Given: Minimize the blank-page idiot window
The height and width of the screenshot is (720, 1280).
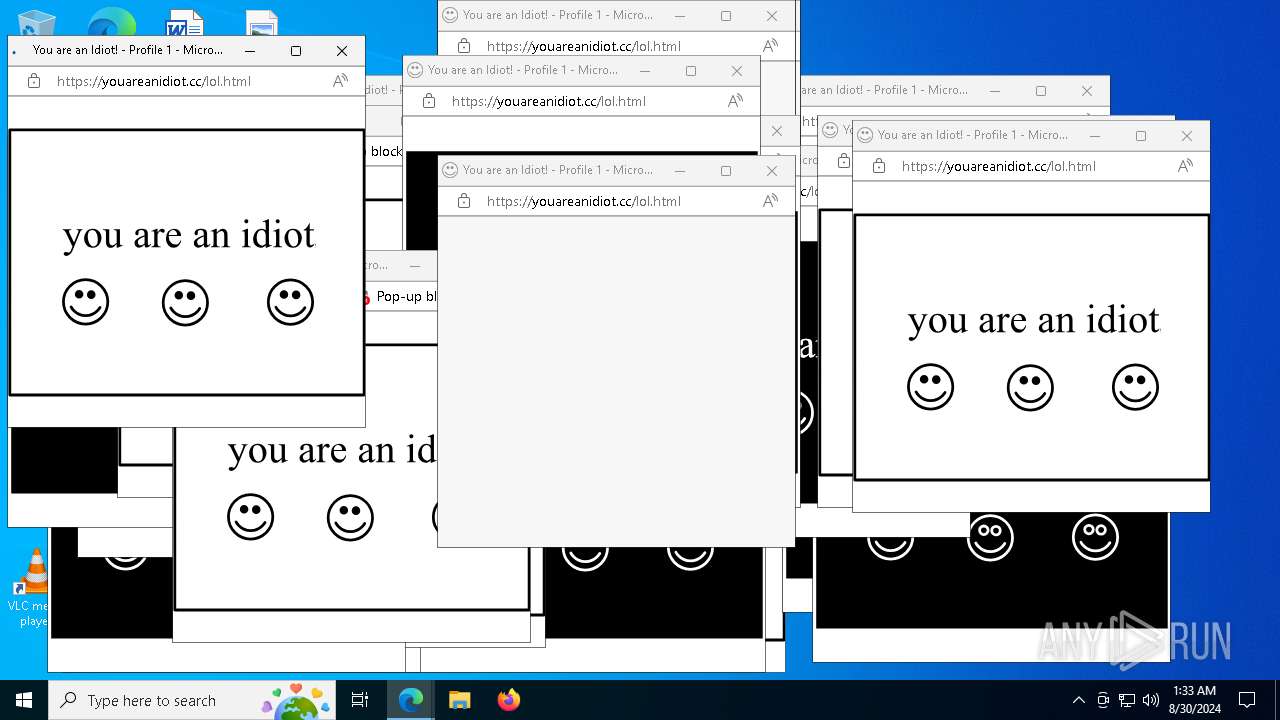Looking at the screenshot, I should pos(680,171).
